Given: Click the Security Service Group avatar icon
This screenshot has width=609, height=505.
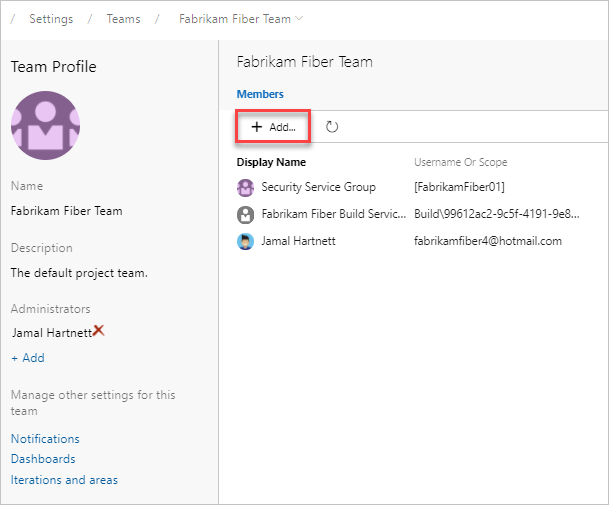Looking at the screenshot, I should point(245,188).
